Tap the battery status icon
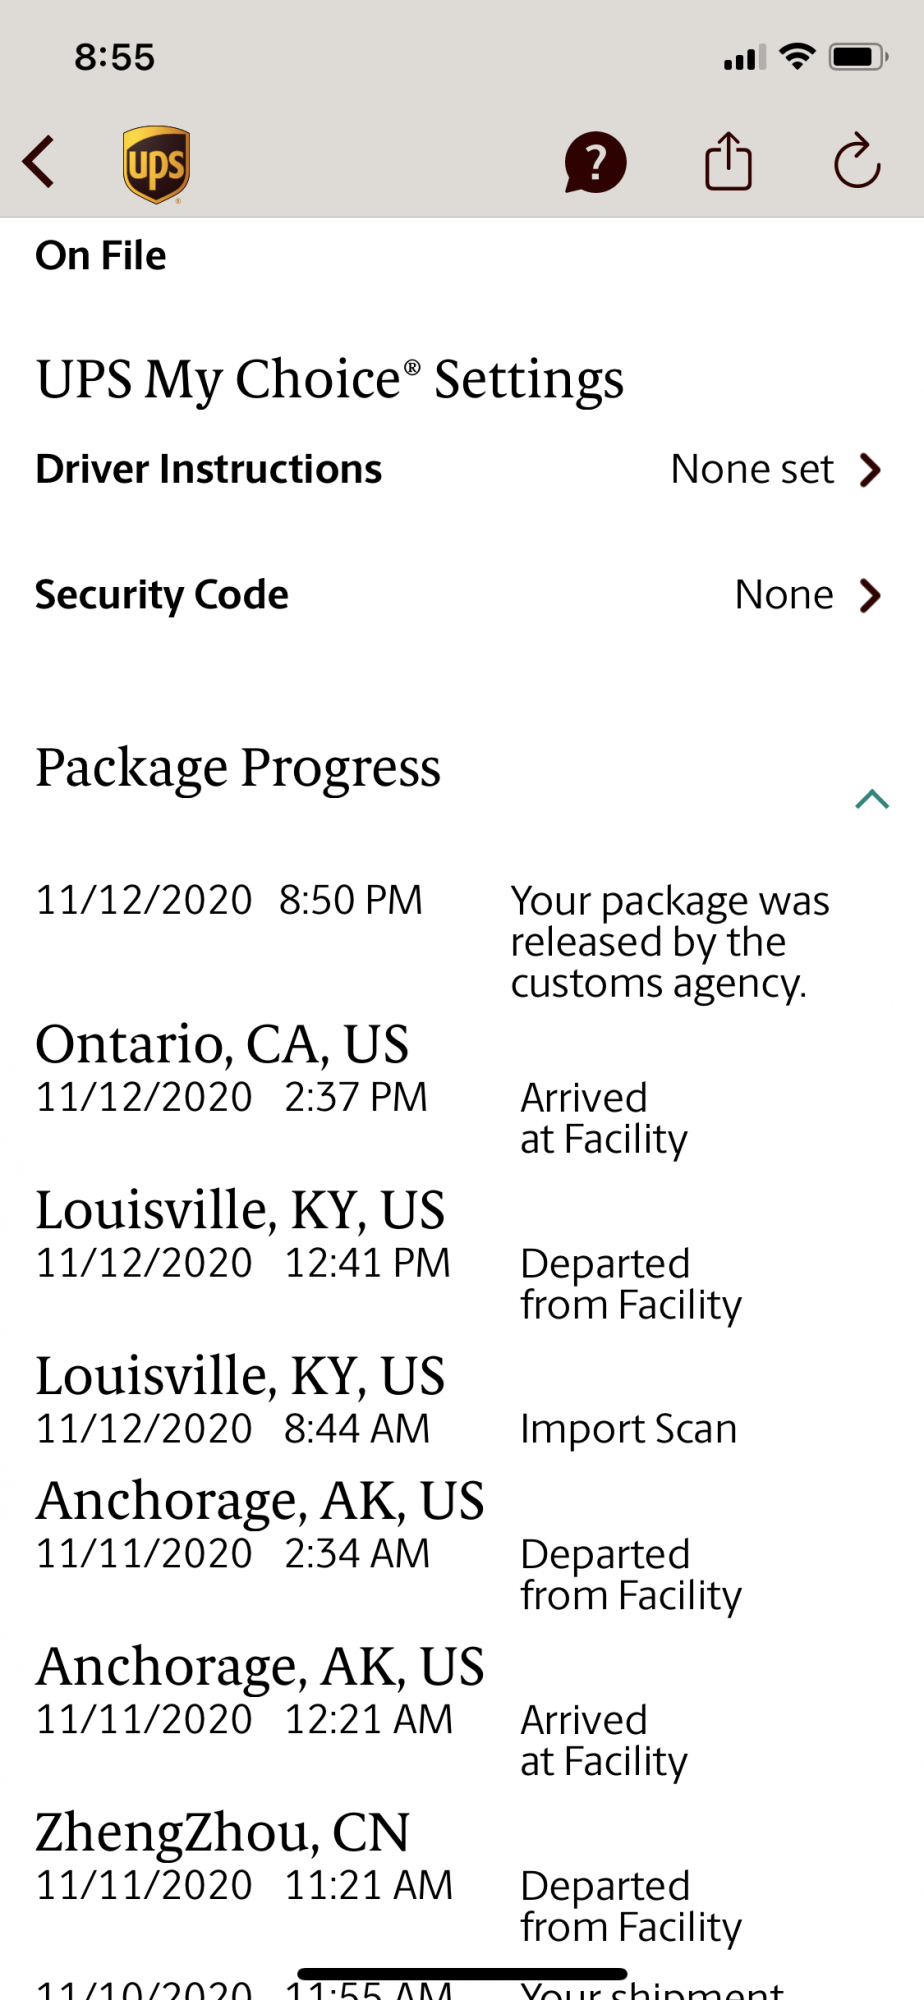Image resolution: width=924 pixels, height=2000 pixels. (857, 57)
